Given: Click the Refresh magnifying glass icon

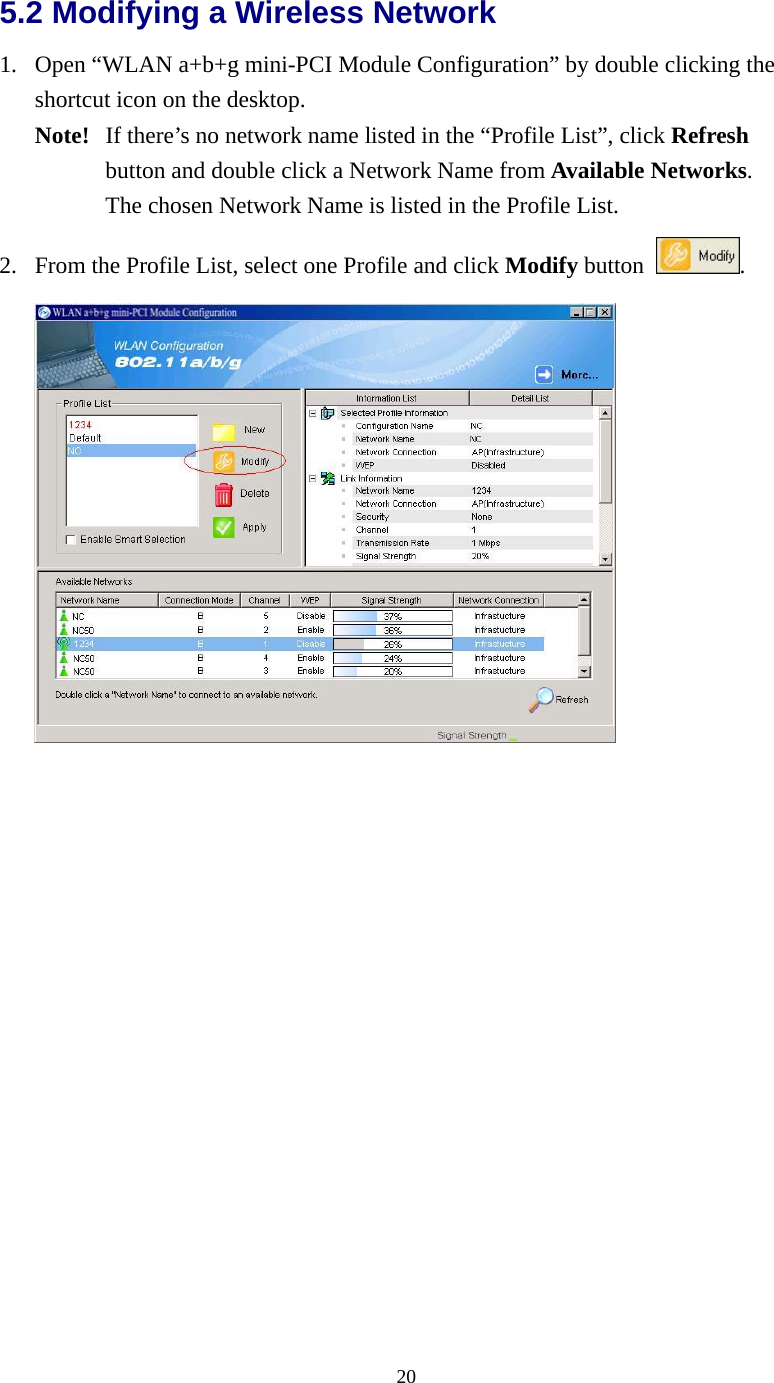Looking at the screenshot, I should pyautogui.click(x=542, y=699).
